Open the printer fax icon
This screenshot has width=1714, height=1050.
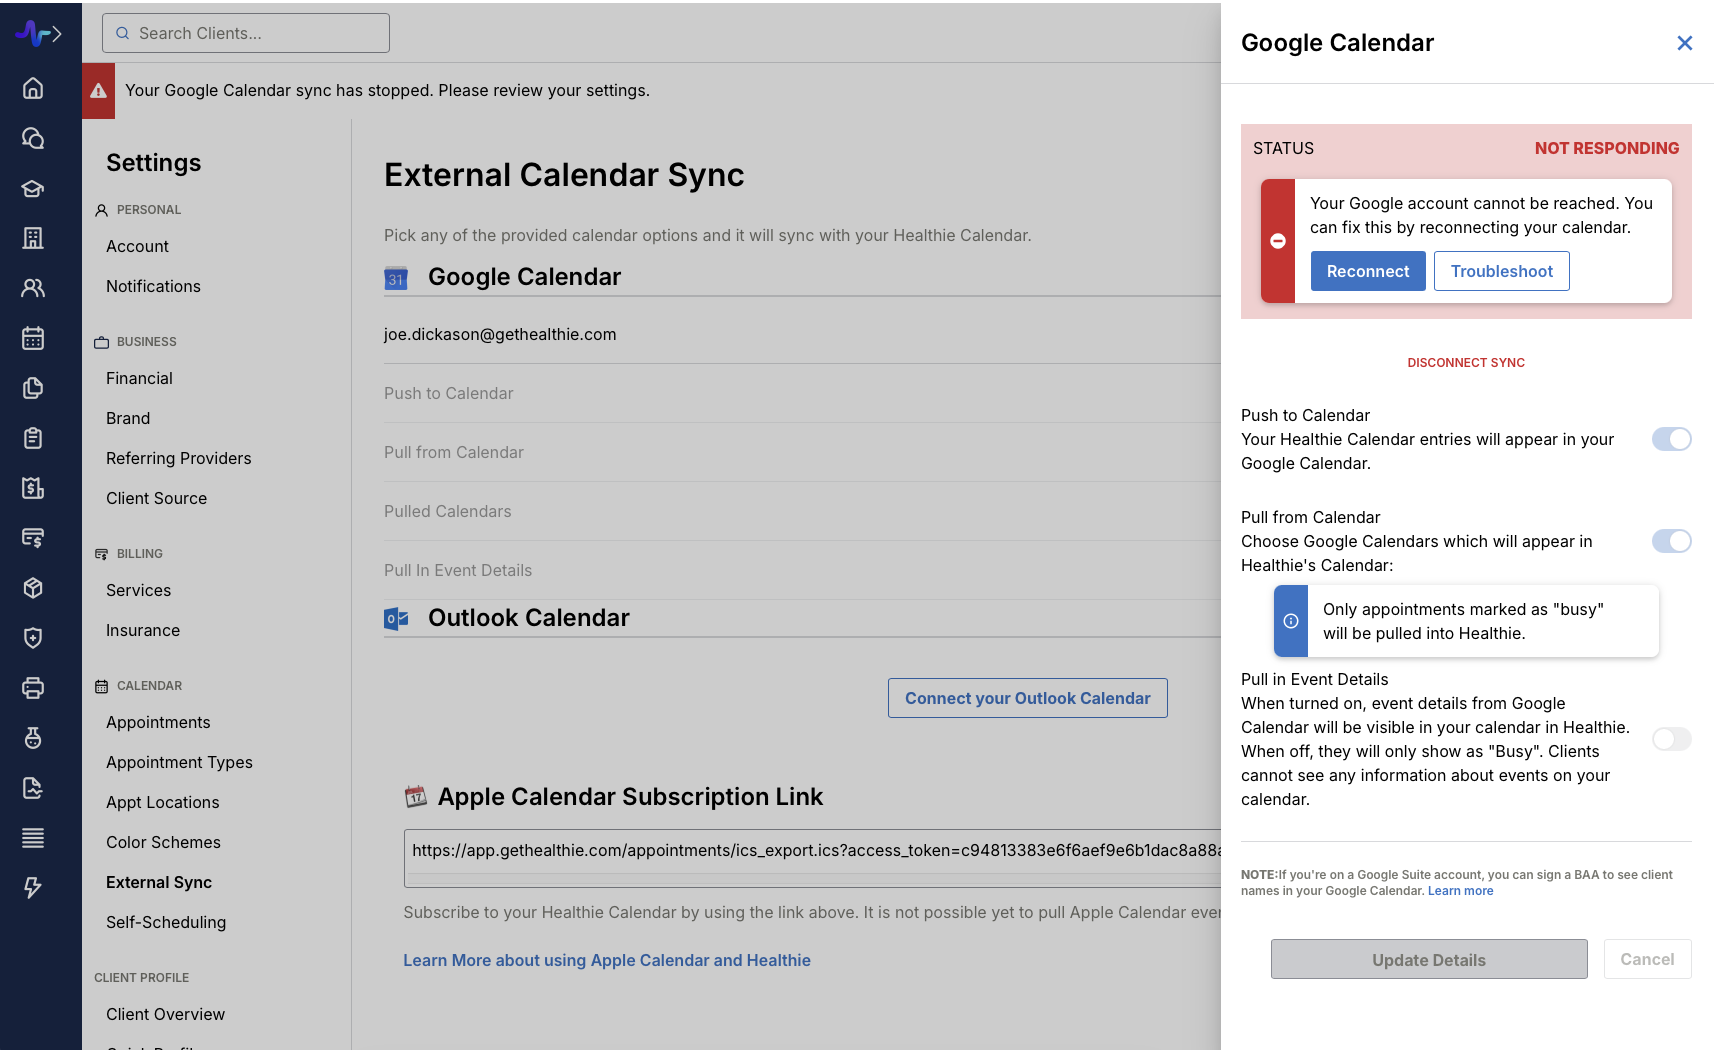click(x=33, y=688)
